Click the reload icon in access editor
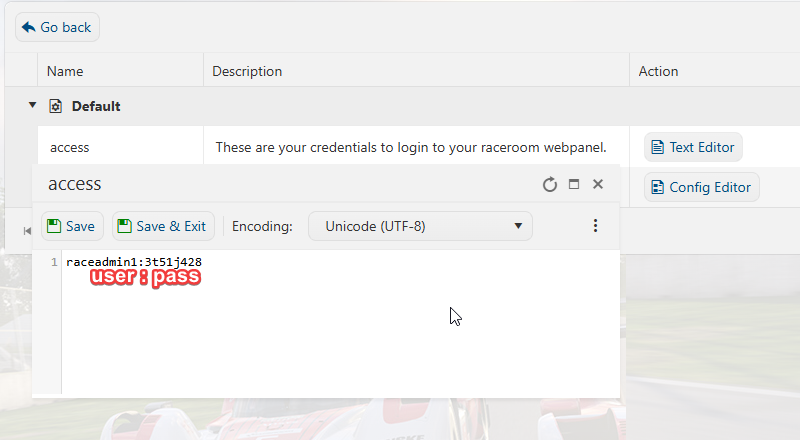The height and width of the screenshot is (440, 800). (x=549, y=184)
